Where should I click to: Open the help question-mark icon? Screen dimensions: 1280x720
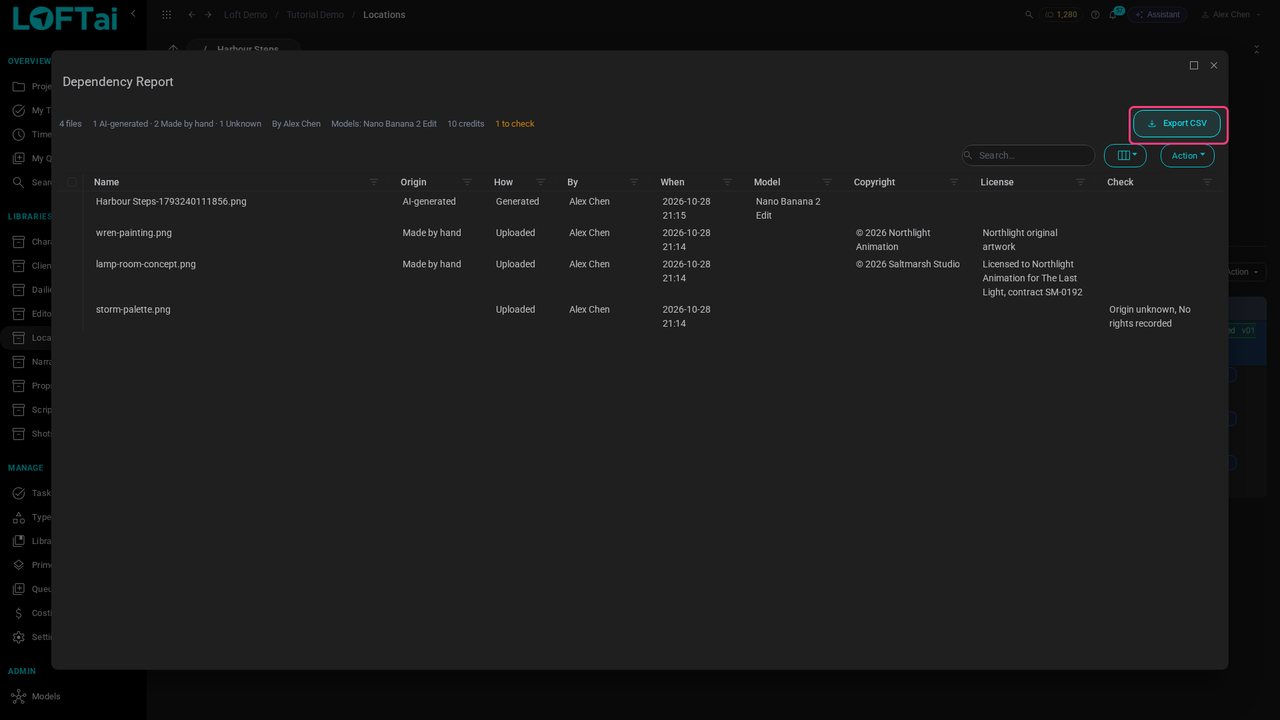pyautogui.click(x=1095, y=15)
